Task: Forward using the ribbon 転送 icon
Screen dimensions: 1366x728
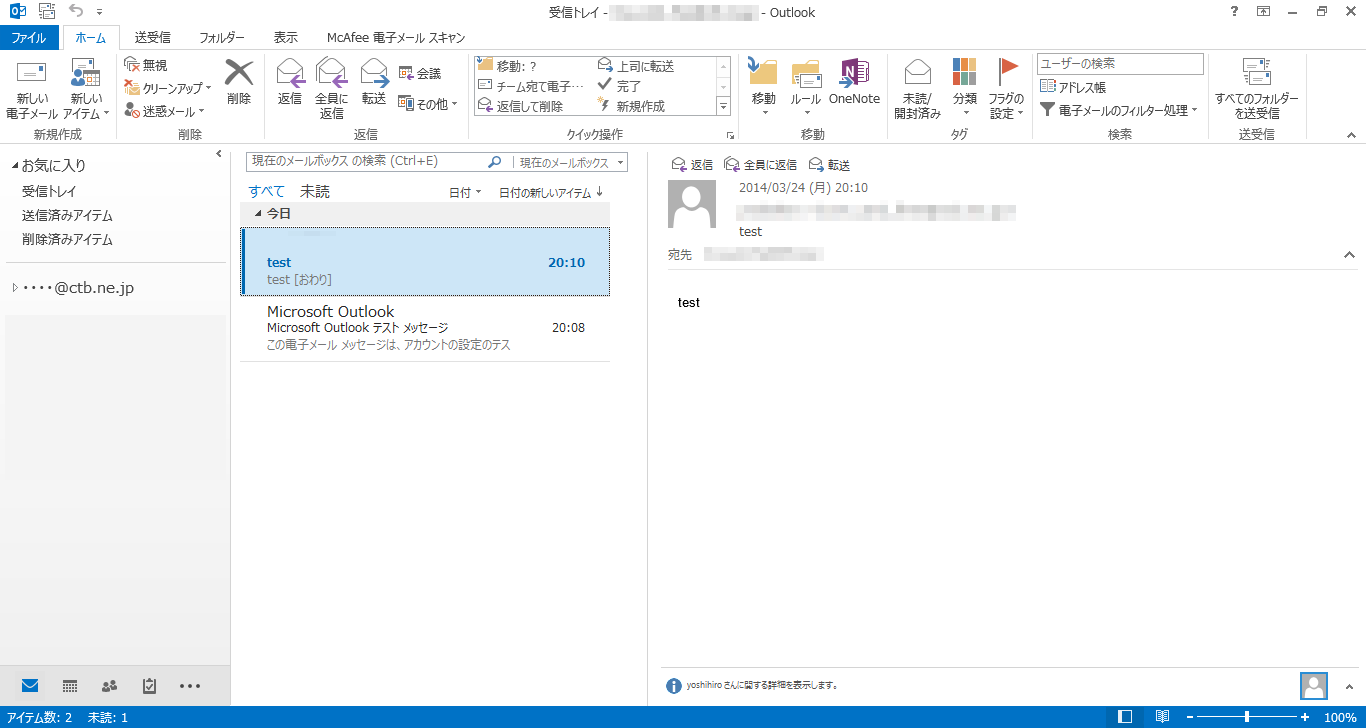Action: click(374, 82)
